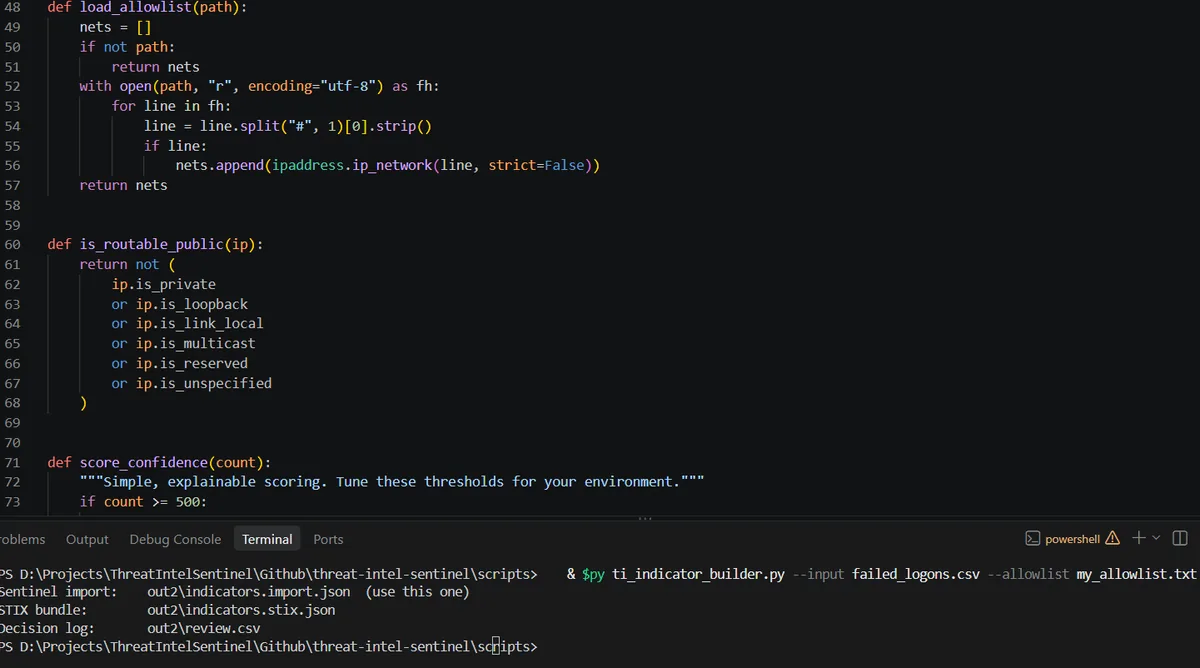Click "return nets" on line 57
The width and height of the screenshot is (1200, 668).
[124, 186]
